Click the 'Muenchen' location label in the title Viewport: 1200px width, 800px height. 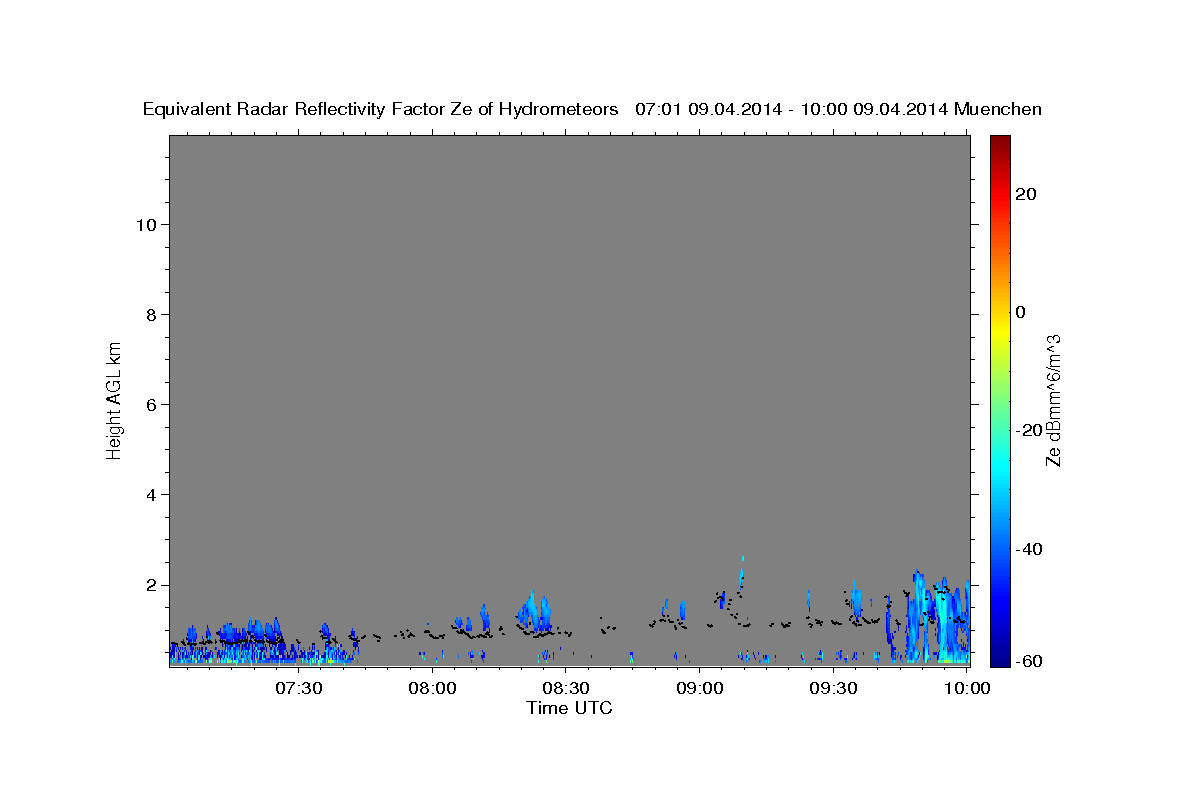coord(998,109)
